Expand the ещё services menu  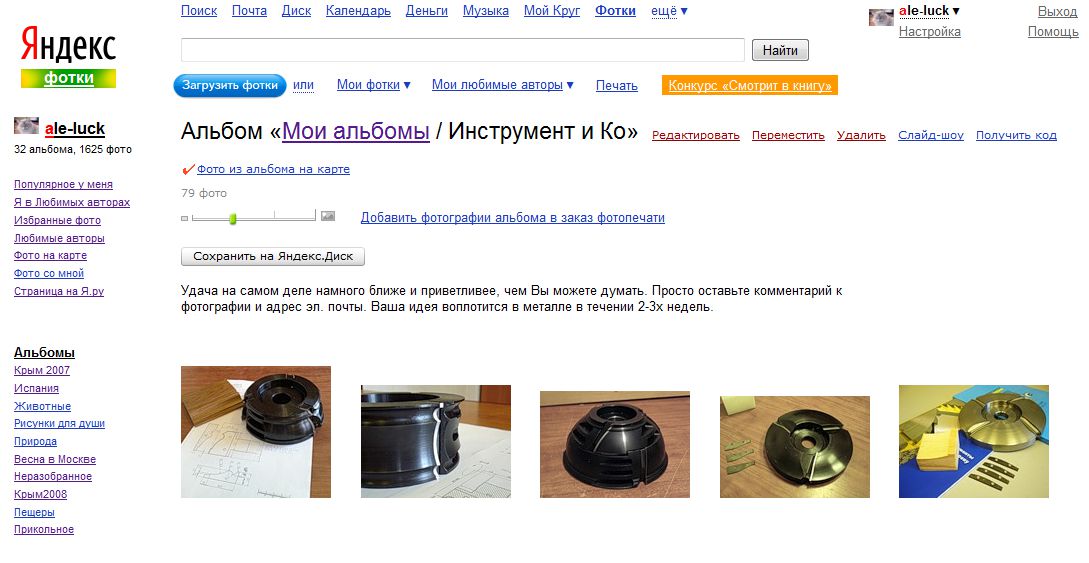(670, 11)
